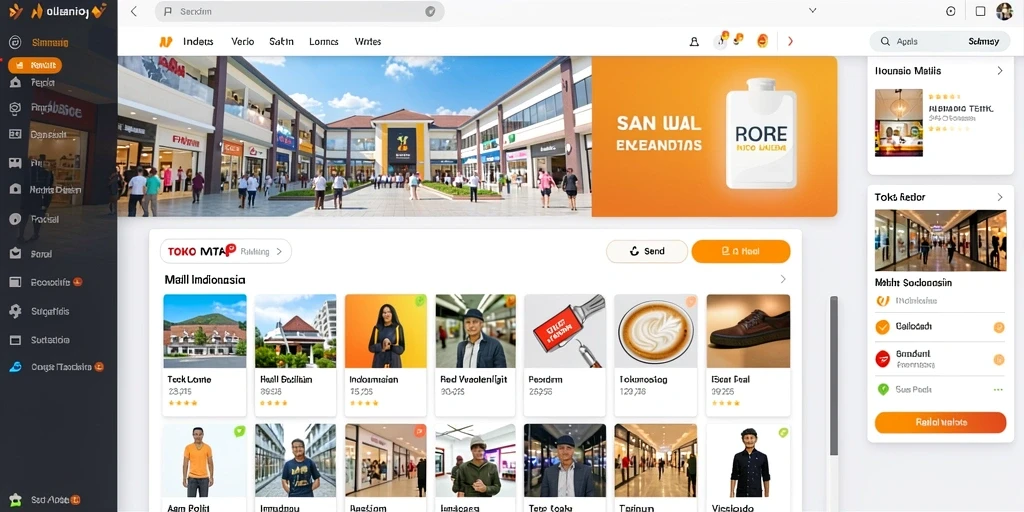1024x512 pixels.
Task: Expand the Tokt Redor panel chevron
Action: point(1000,197)
